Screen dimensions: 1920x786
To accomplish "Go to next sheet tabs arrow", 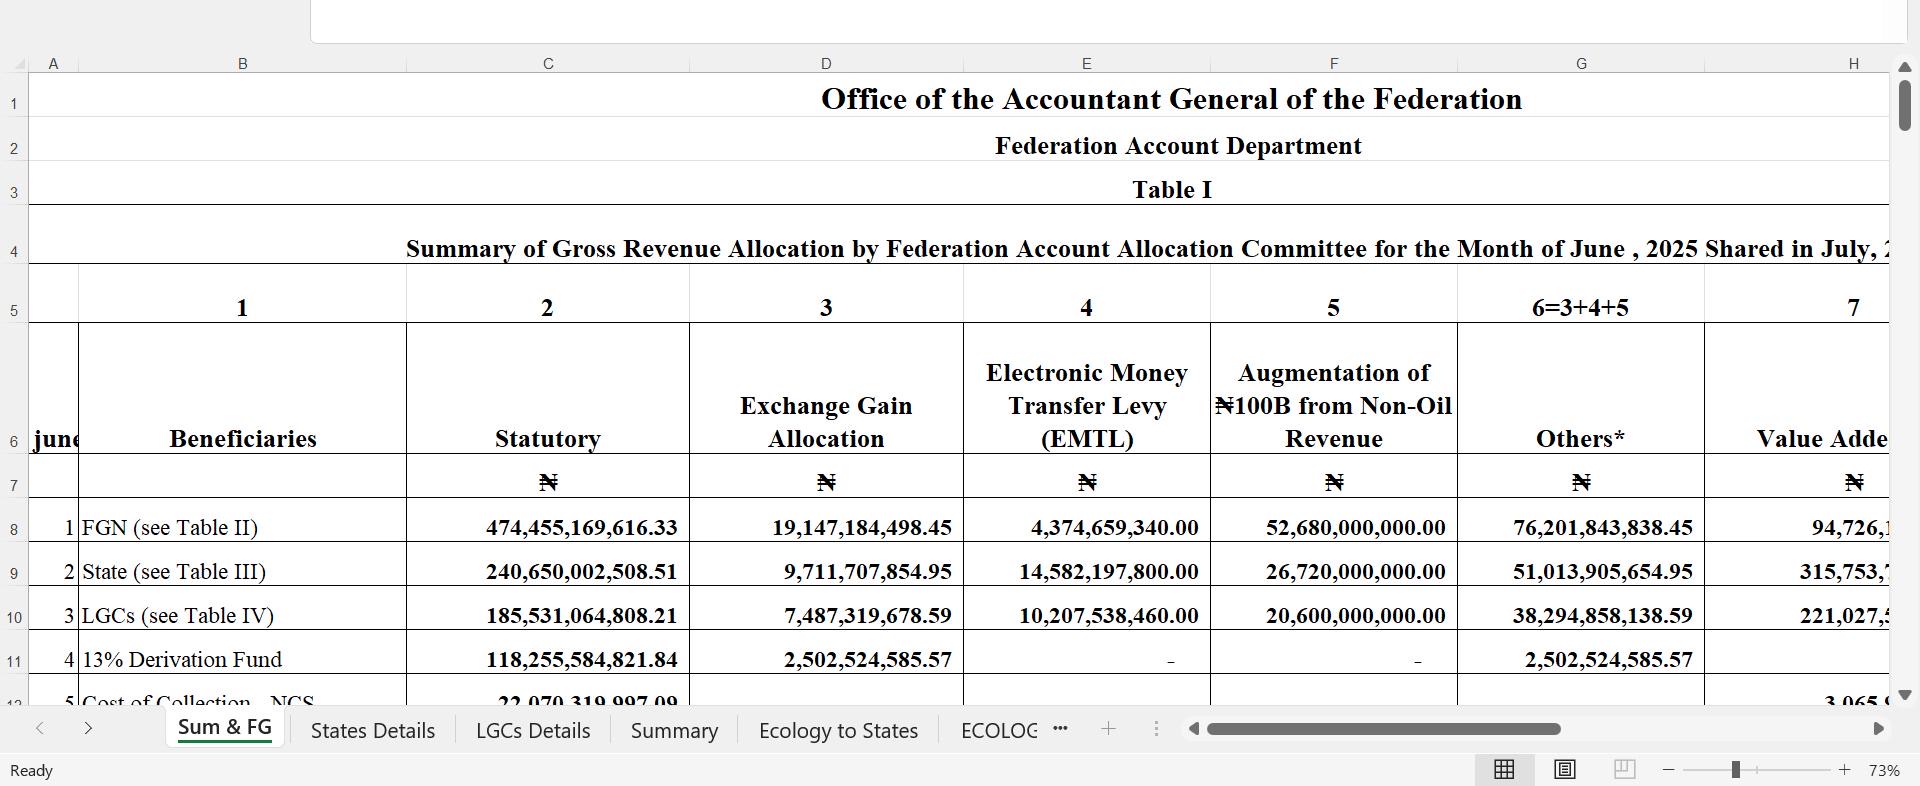I will [x=88, y=729].
